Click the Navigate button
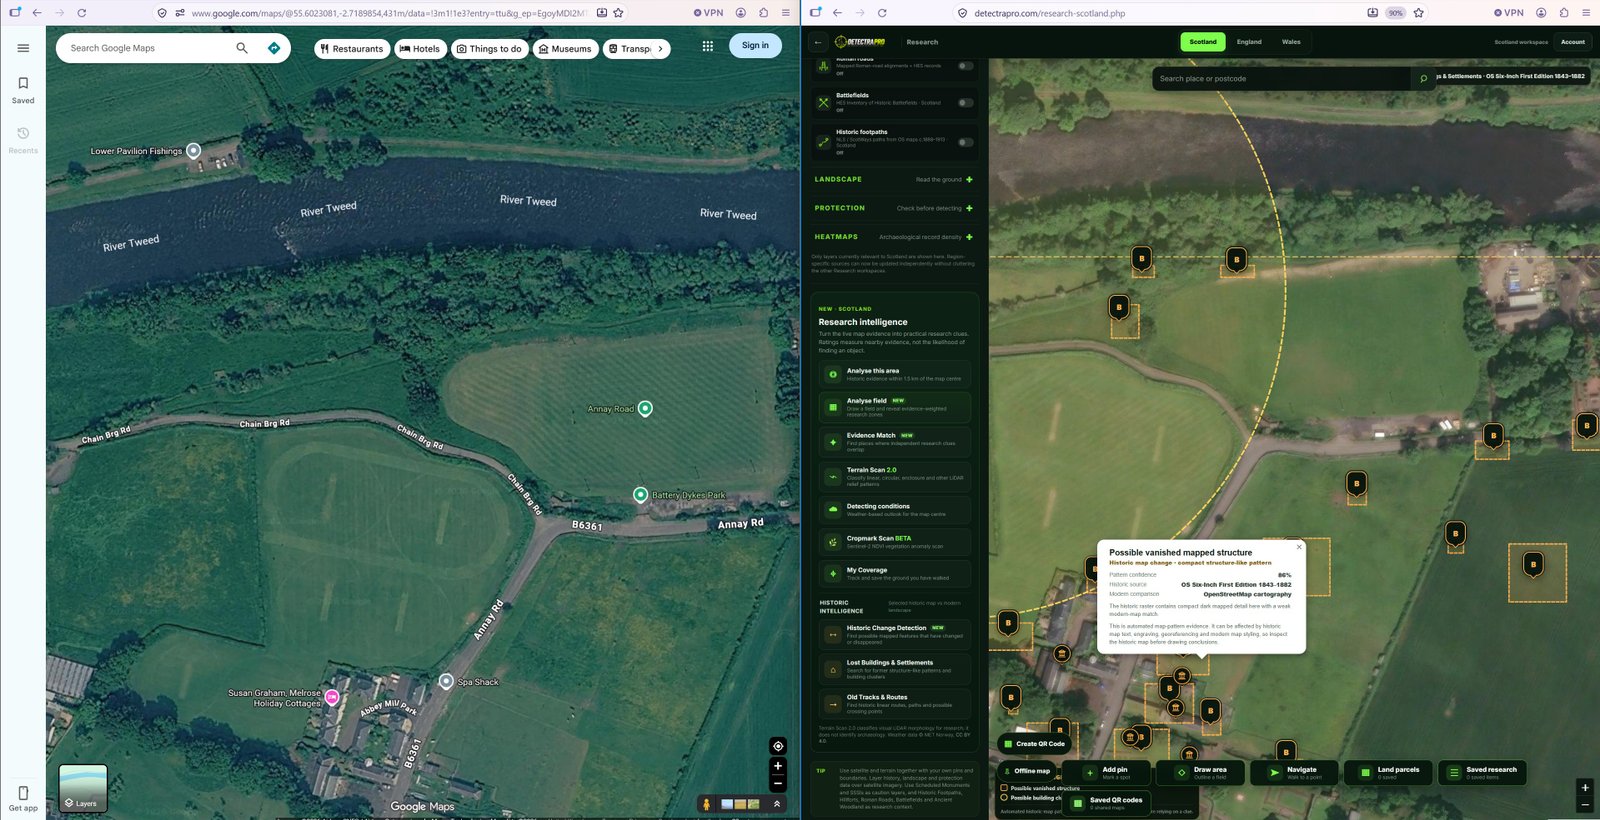This screenshot has width=1600, height=820. tap(1294, 773)
